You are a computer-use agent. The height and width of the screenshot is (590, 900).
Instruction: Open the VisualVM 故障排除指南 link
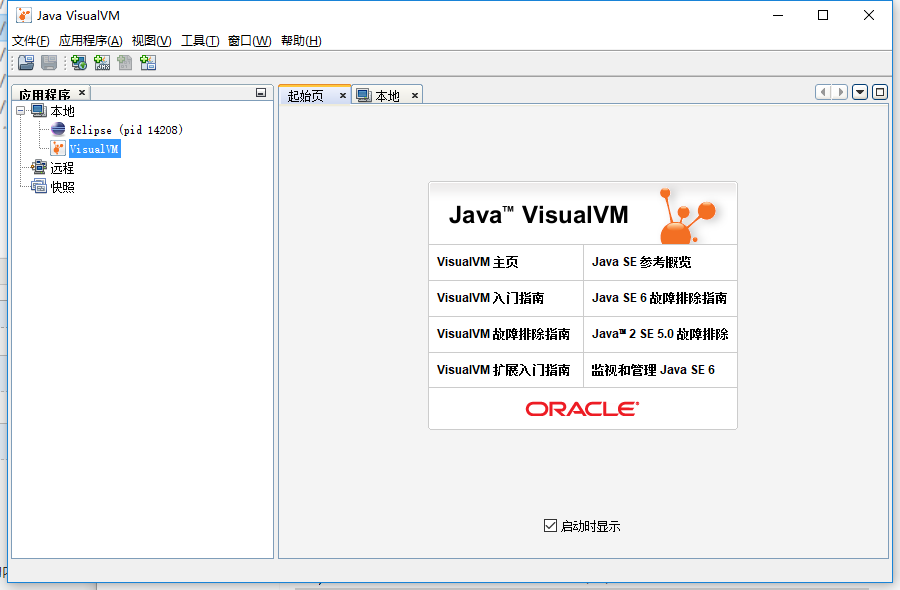[503, 334]
